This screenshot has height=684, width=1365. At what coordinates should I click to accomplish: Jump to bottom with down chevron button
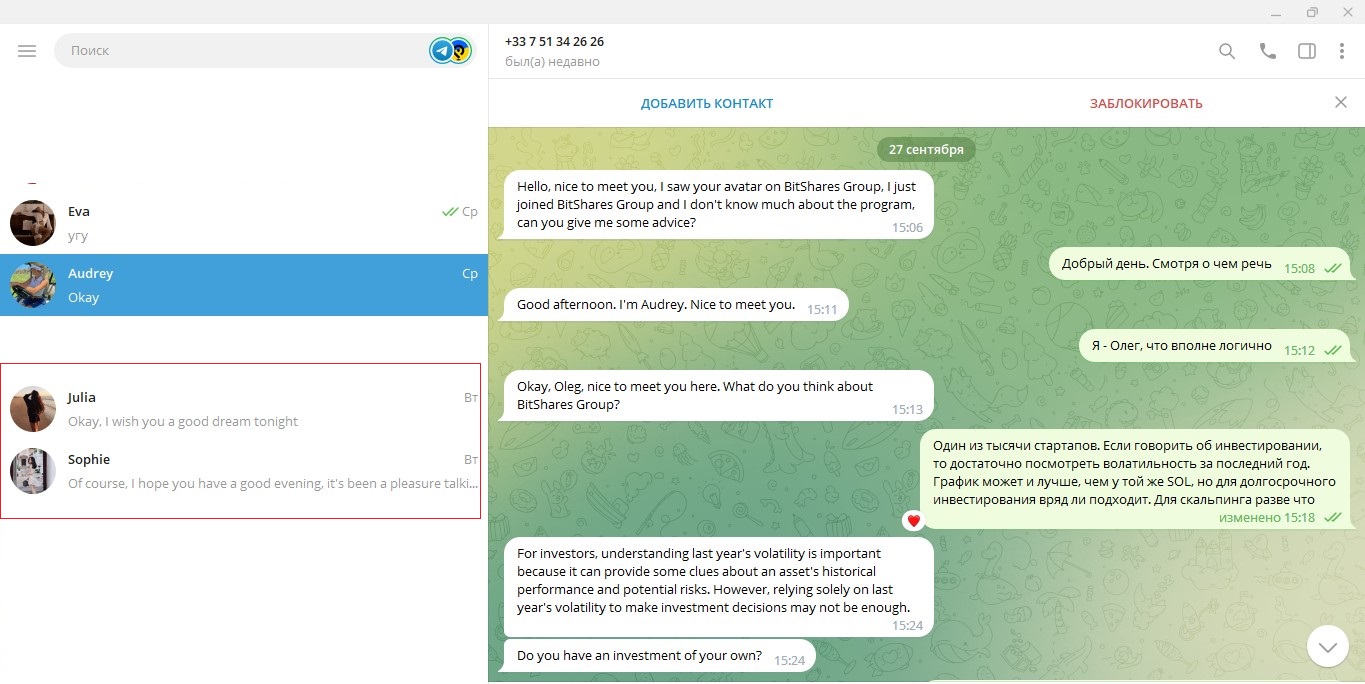tap(1327, 646)
